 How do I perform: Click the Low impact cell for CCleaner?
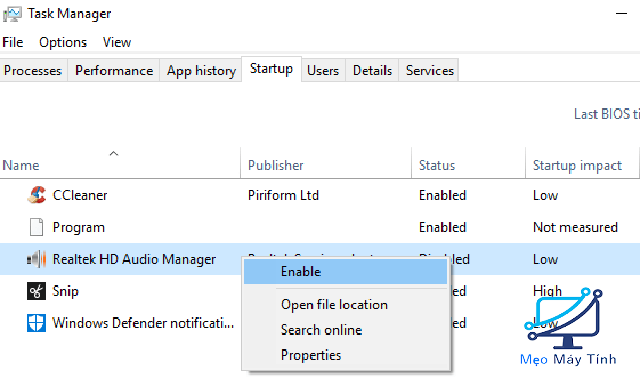point(545,195)
